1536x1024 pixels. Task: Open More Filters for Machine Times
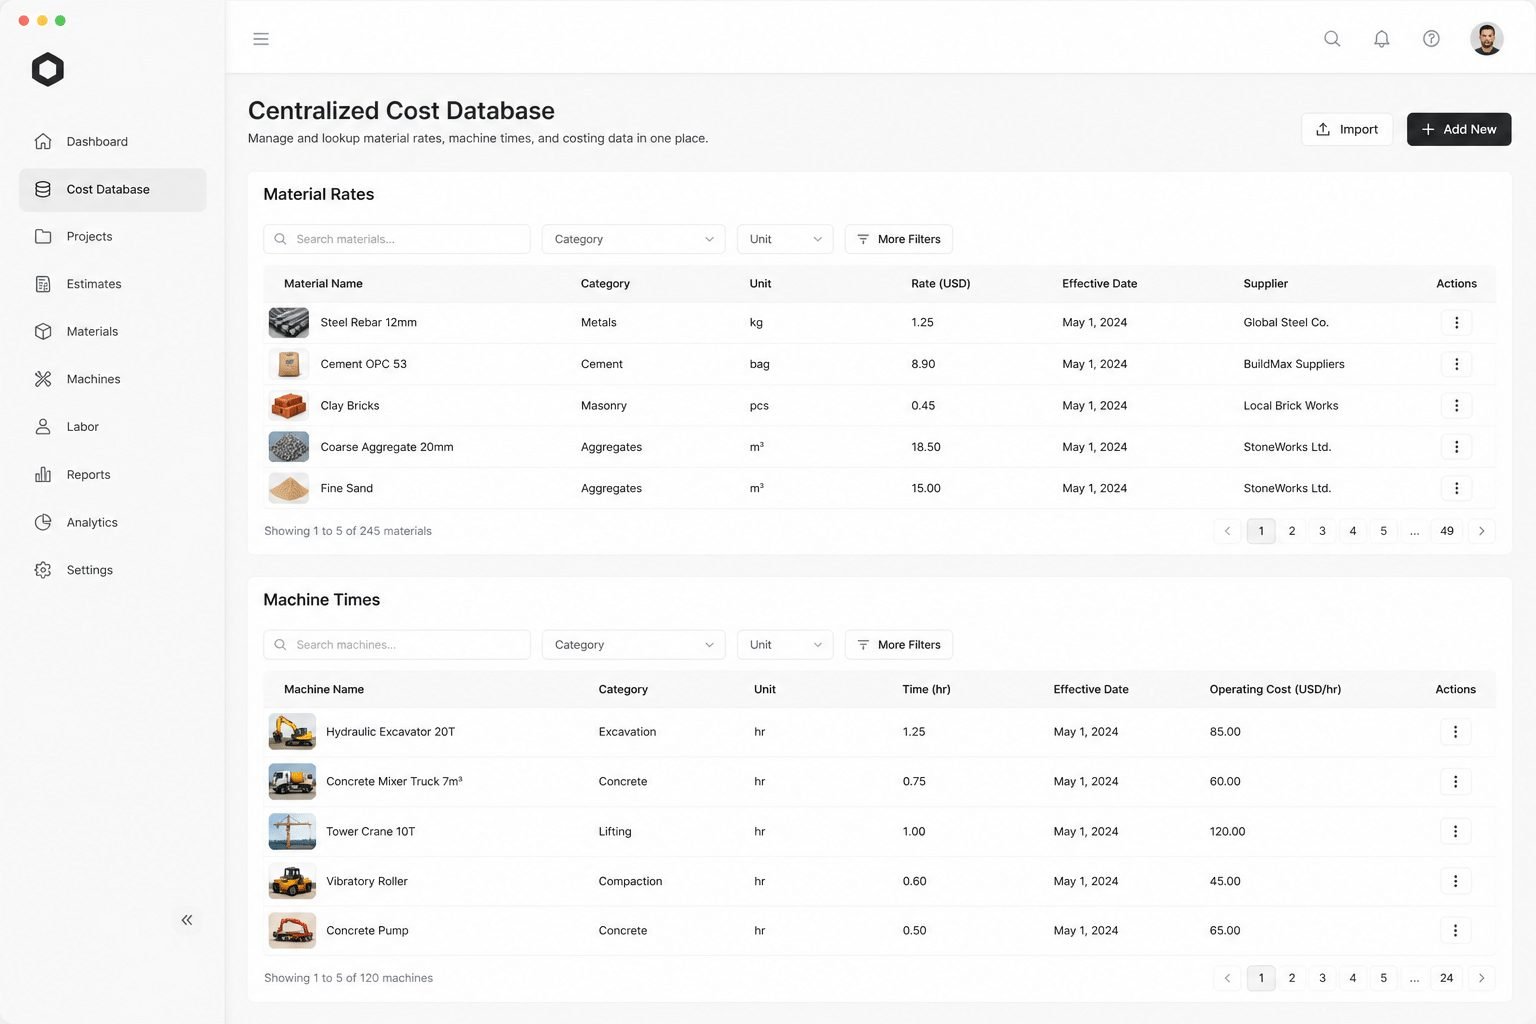click(x=899, y=645)
